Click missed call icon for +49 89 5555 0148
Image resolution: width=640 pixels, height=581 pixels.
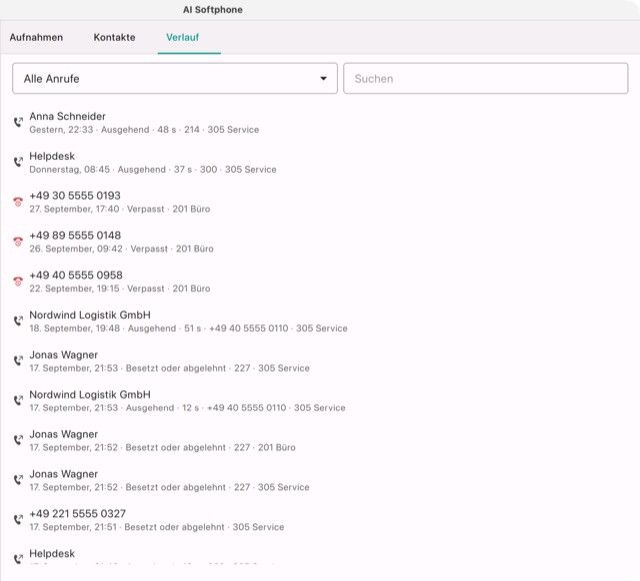pos(18,241)
